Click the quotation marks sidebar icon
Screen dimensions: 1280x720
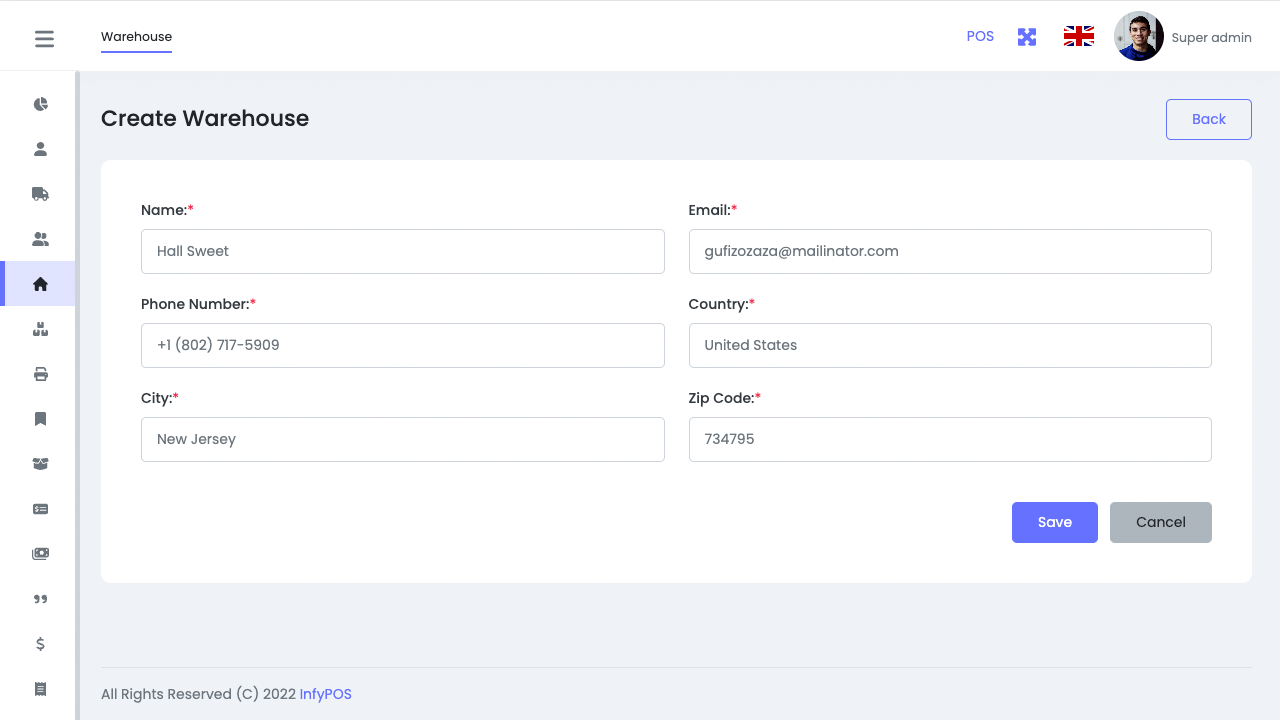coord(40,599)
